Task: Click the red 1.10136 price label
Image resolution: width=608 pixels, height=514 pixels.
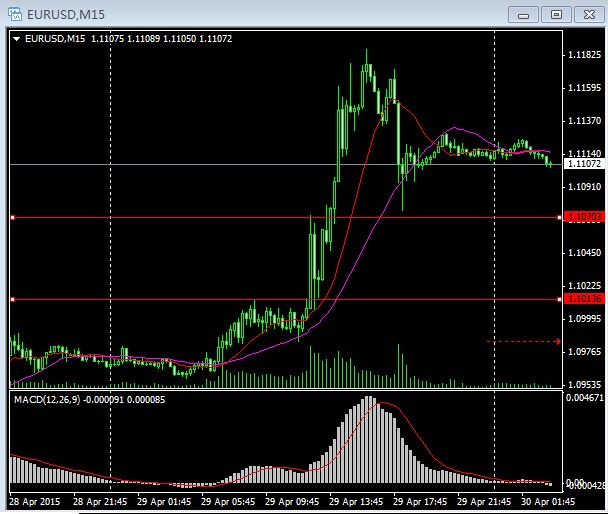Action: point(582,299)
